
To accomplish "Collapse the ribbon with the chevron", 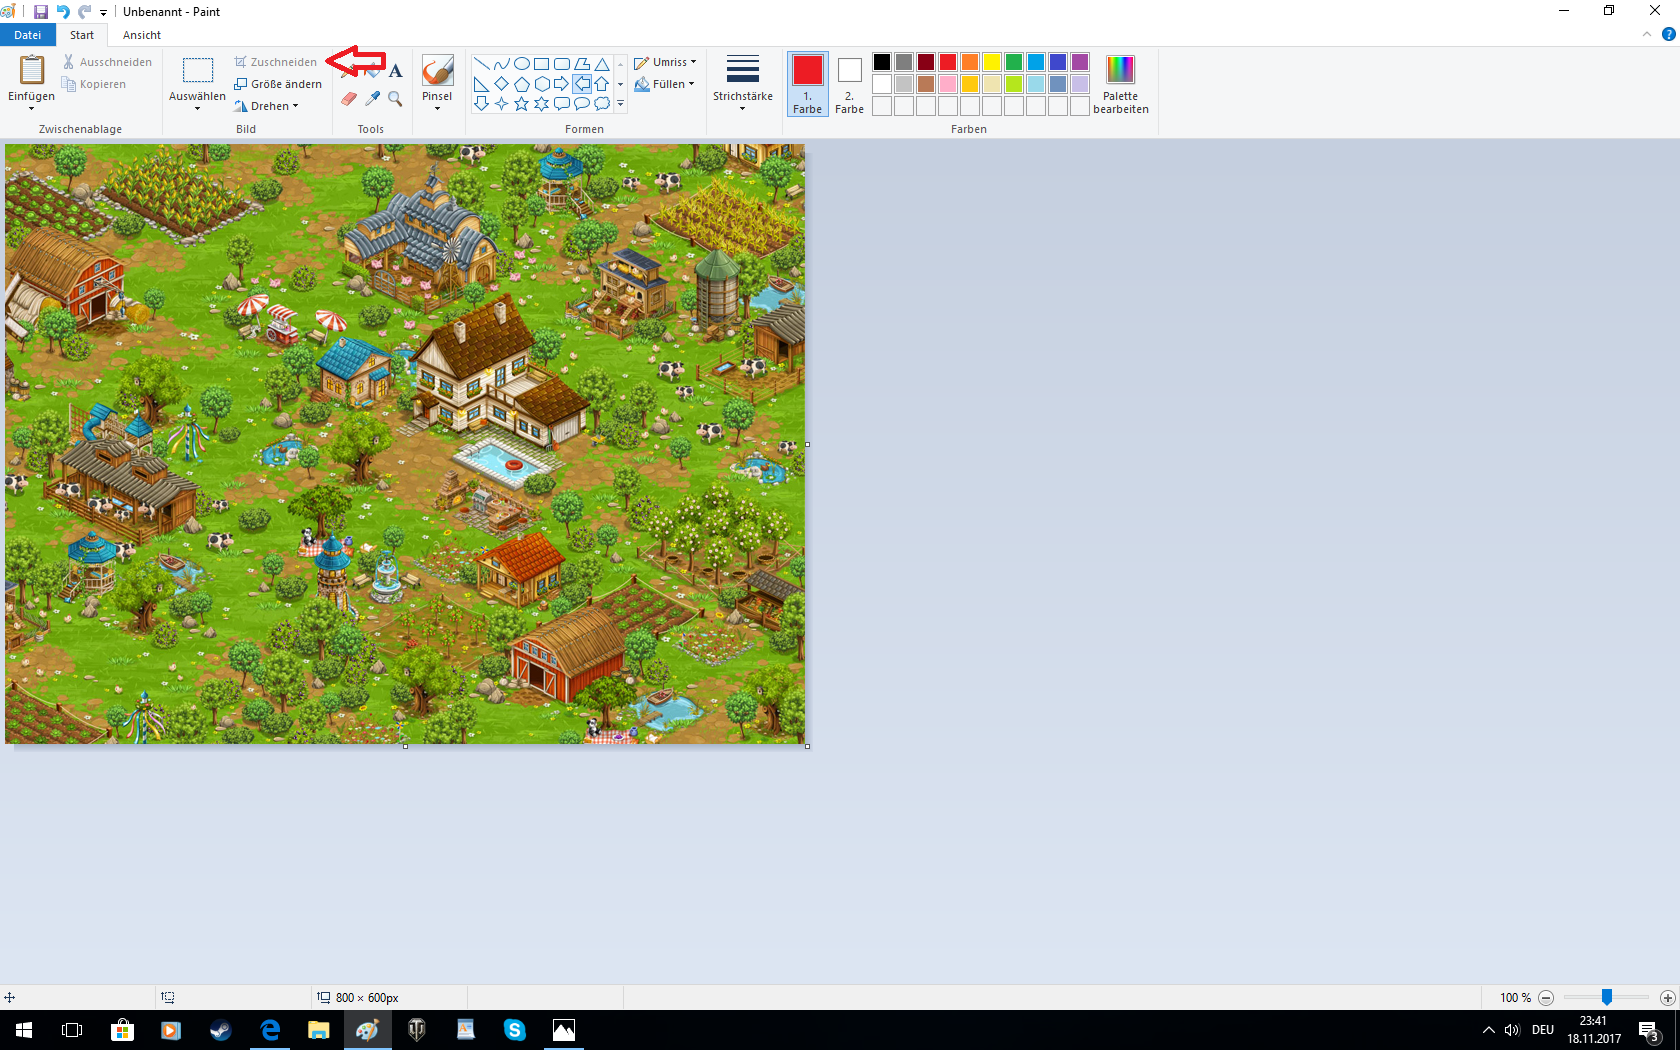I will click(1647, 34).
